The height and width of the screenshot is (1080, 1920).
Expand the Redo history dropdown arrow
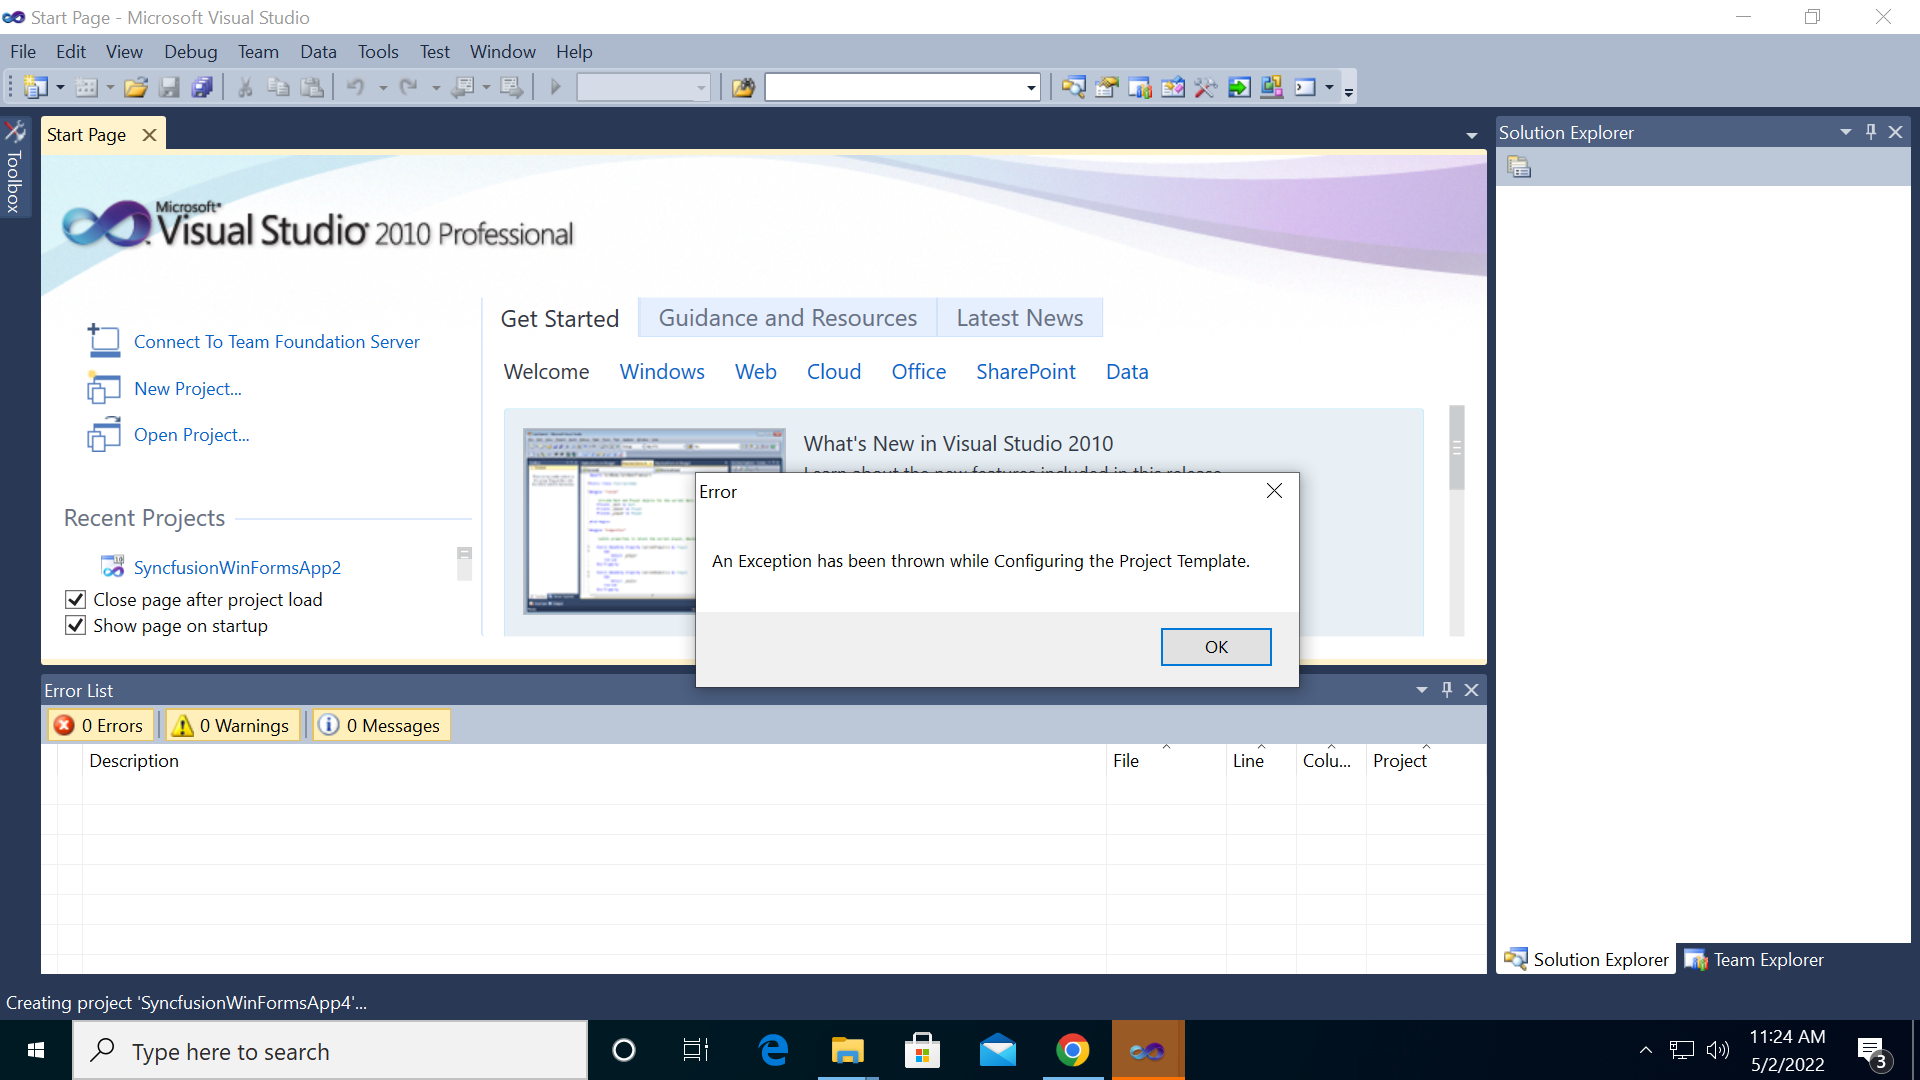[435, 88]
